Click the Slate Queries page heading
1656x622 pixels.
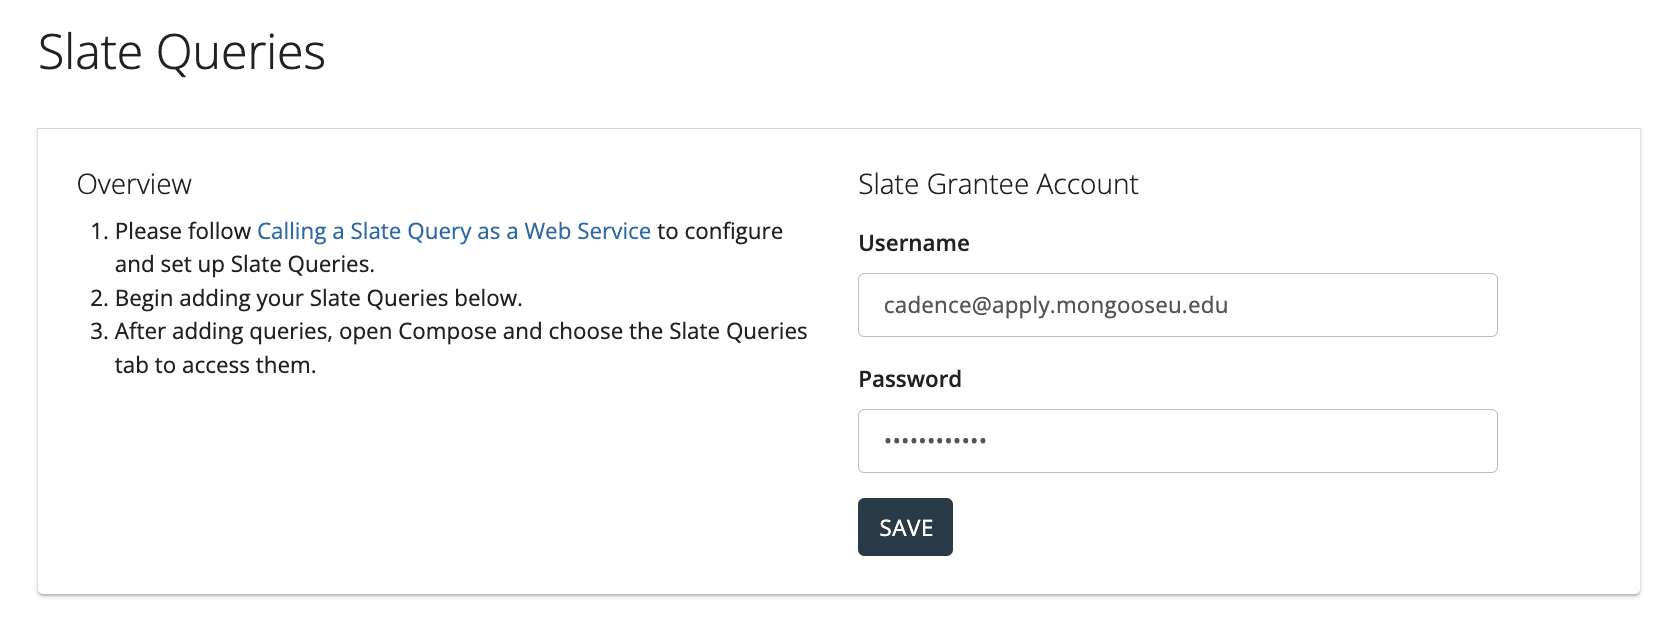click(182, 52)
